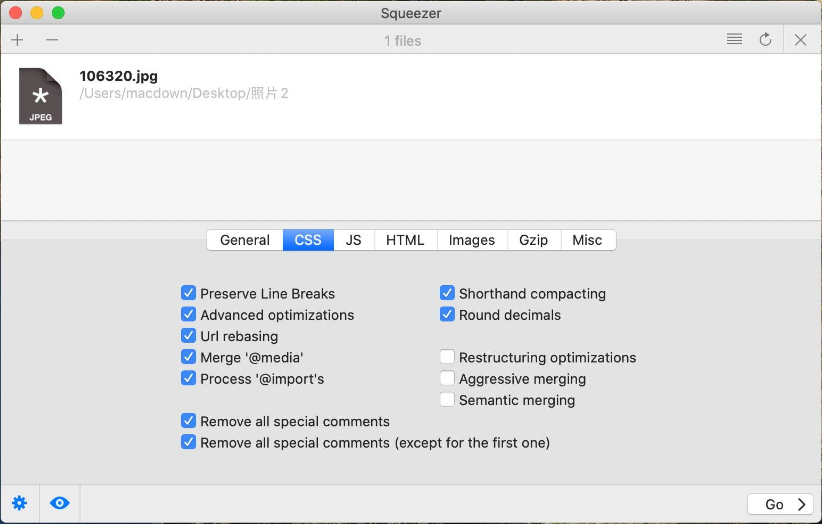Switch to the HTML tab
Viewport: 822px width, 524px height.
coord(405,240)
